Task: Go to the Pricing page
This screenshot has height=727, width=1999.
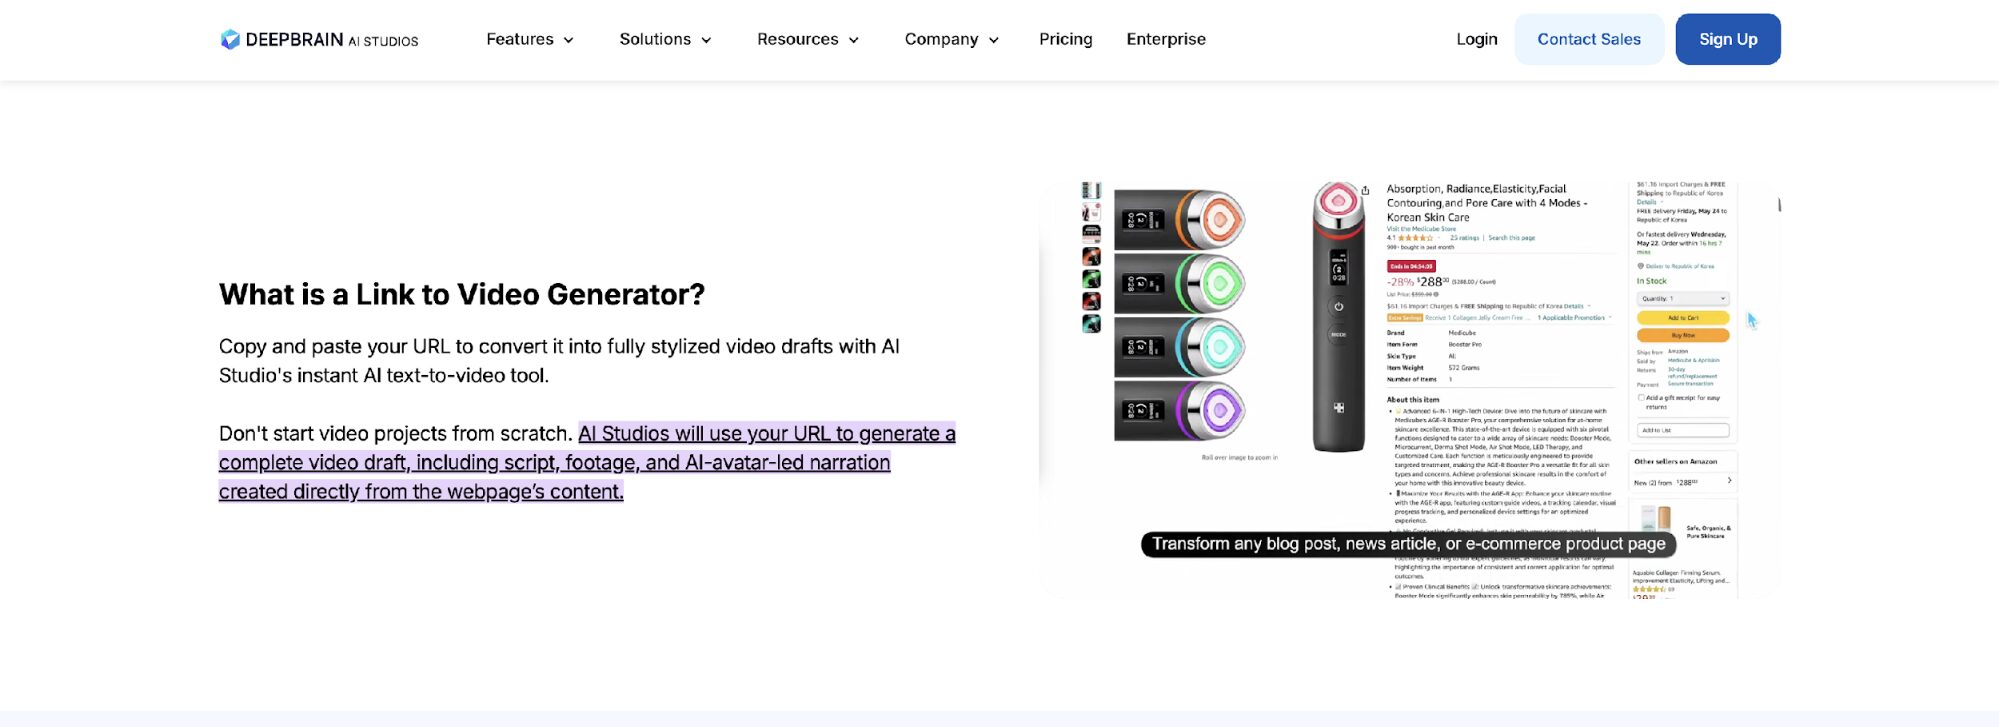Action: (1065, 40)
